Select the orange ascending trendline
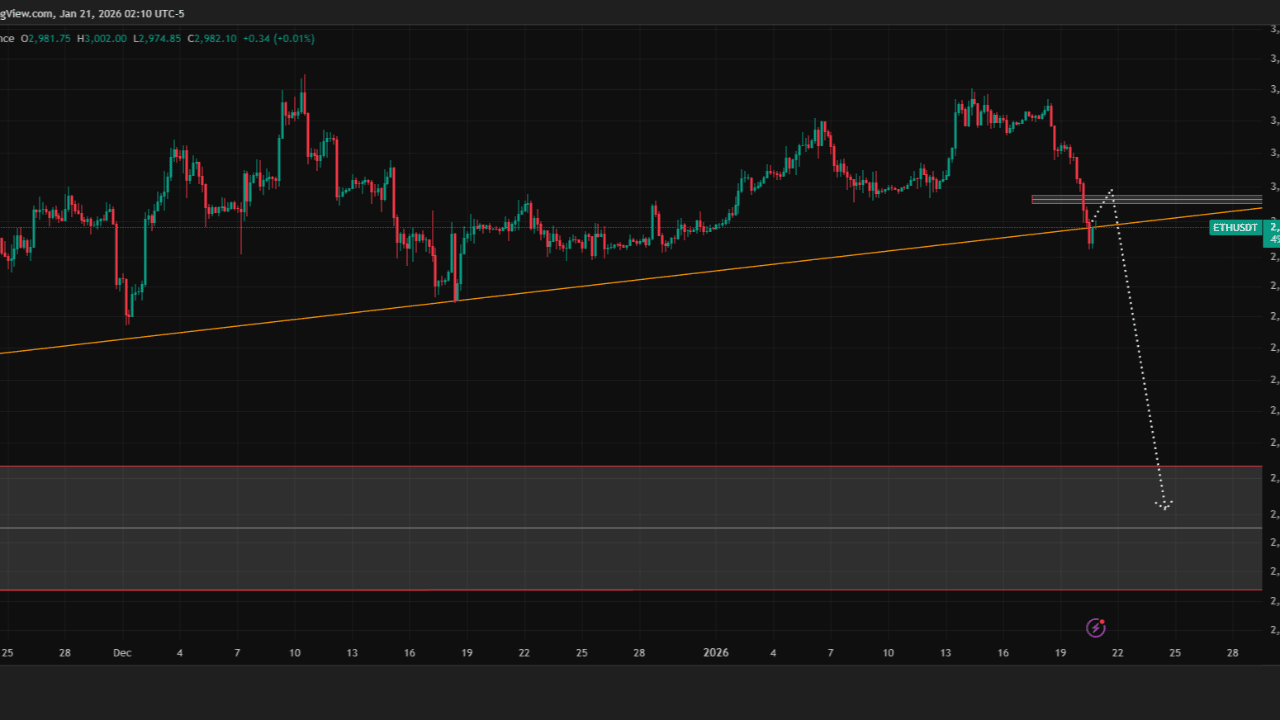Image resolution: width=1280 pixels, height=720 pixels. 630,280
